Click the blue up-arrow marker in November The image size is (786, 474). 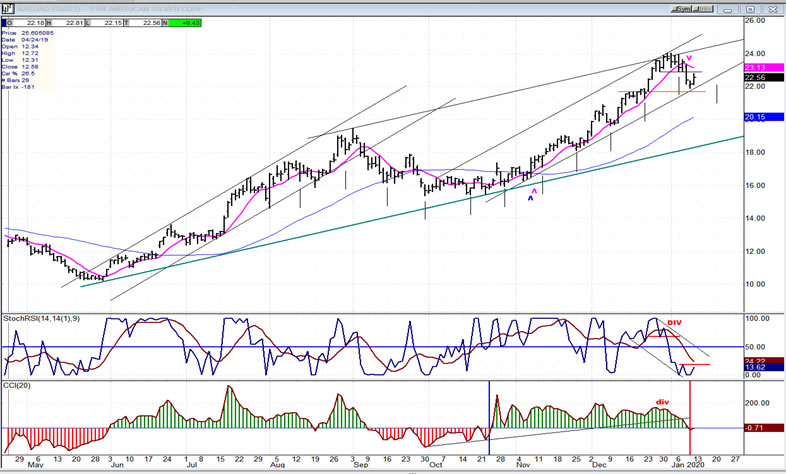pos(531,199)
